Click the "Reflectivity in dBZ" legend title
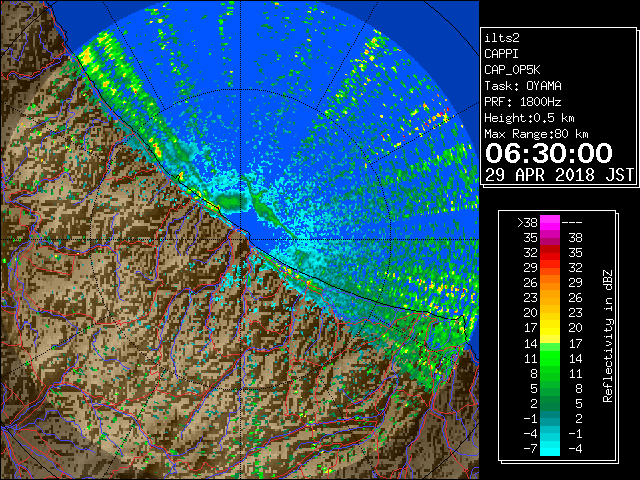Screen dimensions: 640x480 tap(608, 336)
